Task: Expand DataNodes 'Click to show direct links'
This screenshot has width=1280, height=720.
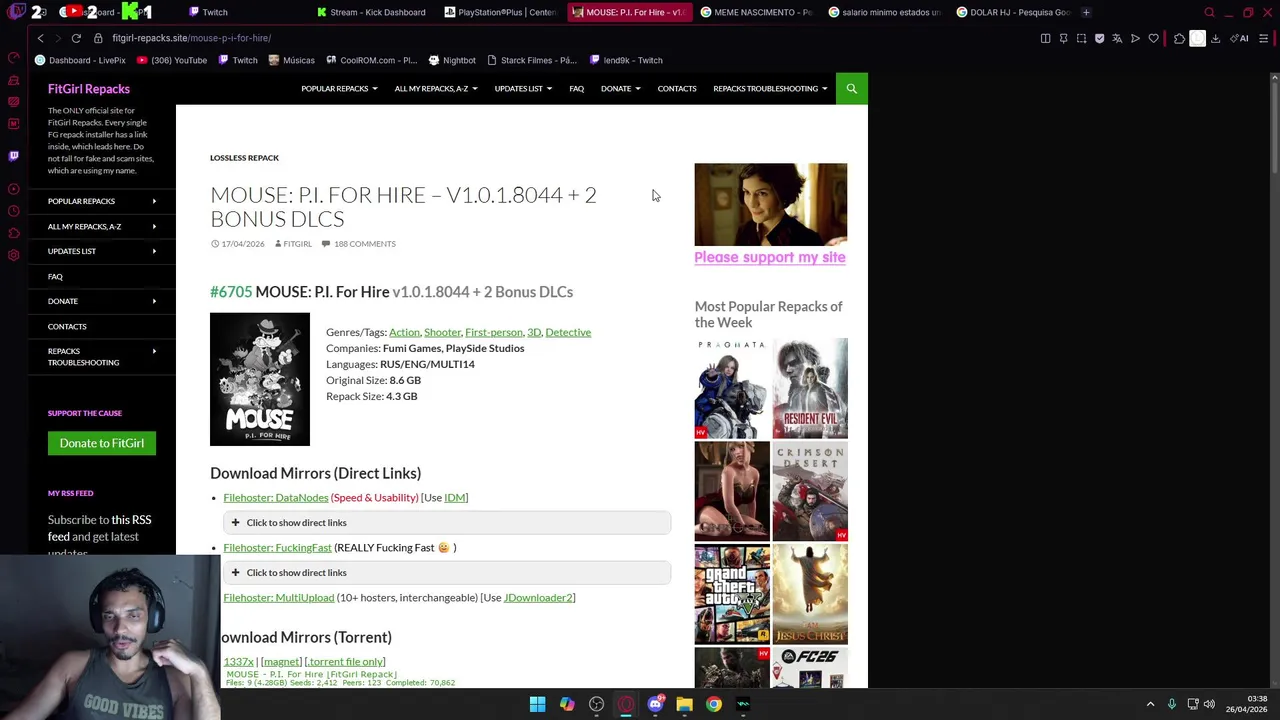Action: coord(447,522)
